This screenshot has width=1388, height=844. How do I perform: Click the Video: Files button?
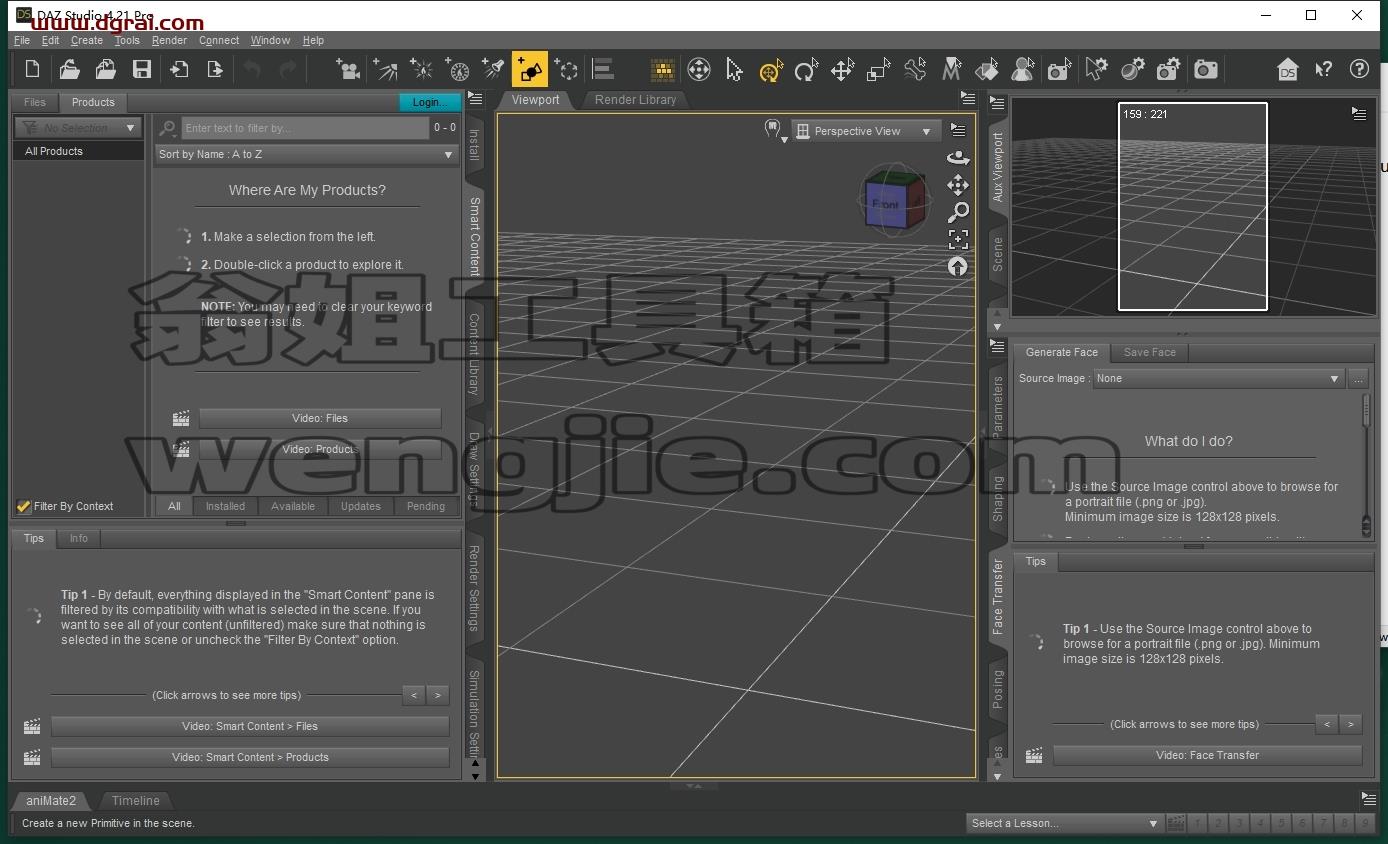pyautogui.click(x=320, y=418)
